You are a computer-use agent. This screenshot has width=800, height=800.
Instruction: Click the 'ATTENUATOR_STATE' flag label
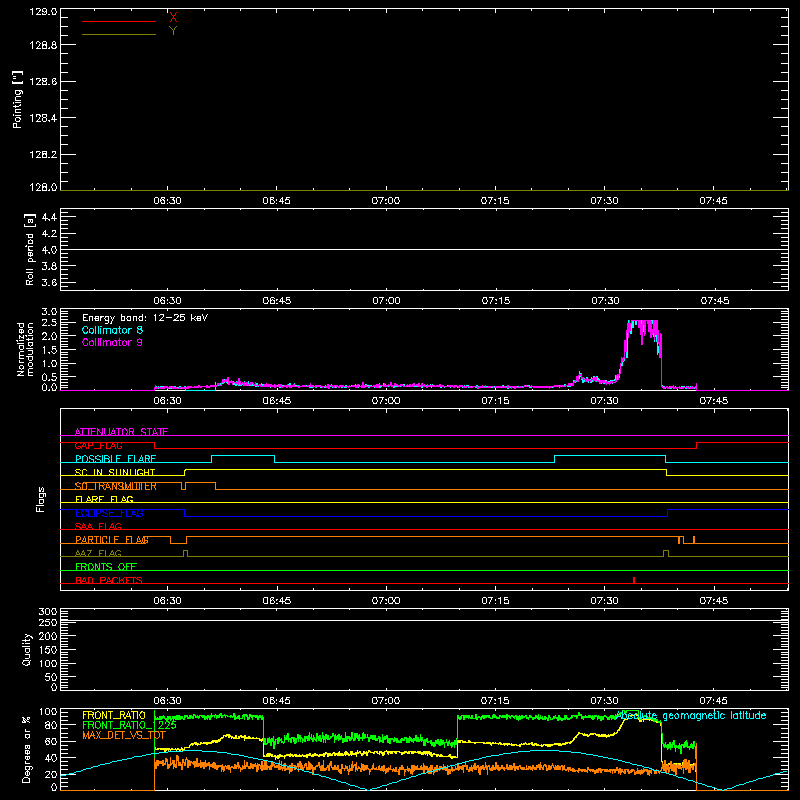pos(121,432)
